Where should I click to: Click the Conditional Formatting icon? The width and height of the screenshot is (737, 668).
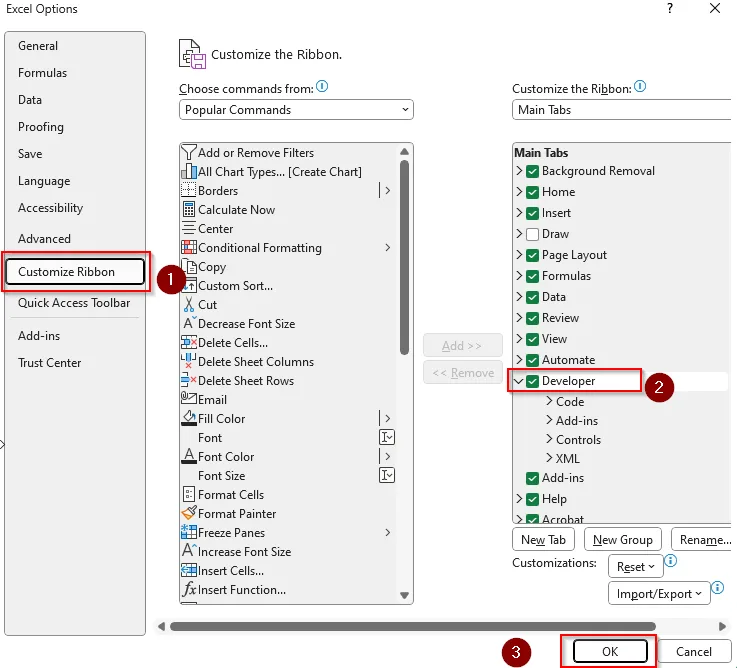point(188,247)
